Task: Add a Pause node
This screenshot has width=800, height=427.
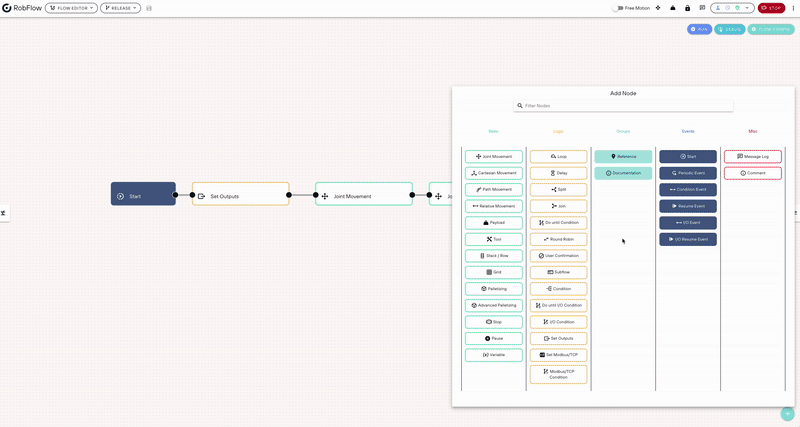Action: point(494,338)
